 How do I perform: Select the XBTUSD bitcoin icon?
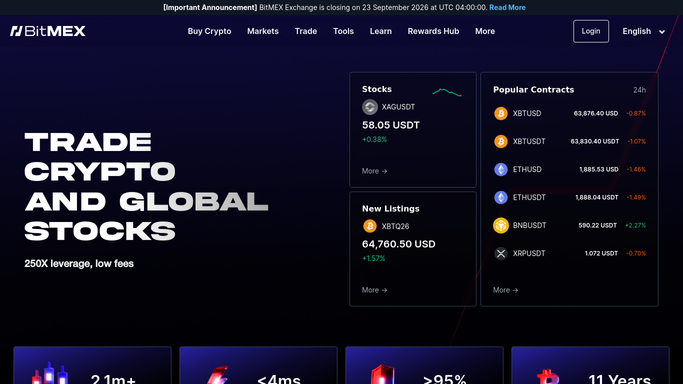[x=501, y=114]
